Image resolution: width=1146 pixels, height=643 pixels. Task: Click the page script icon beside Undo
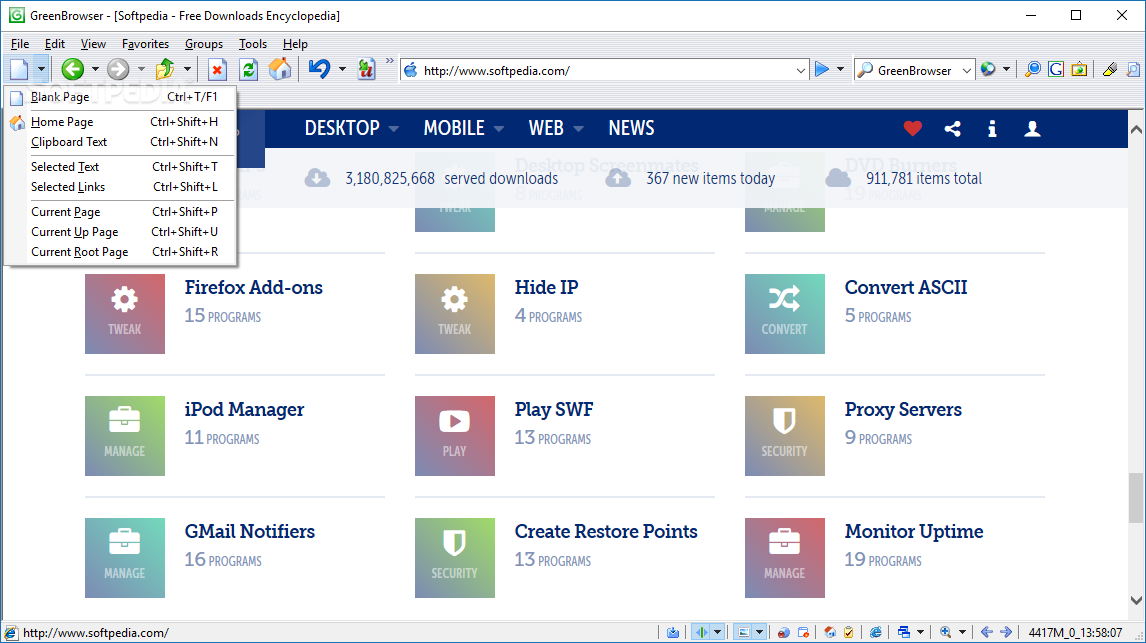point(366,70)
